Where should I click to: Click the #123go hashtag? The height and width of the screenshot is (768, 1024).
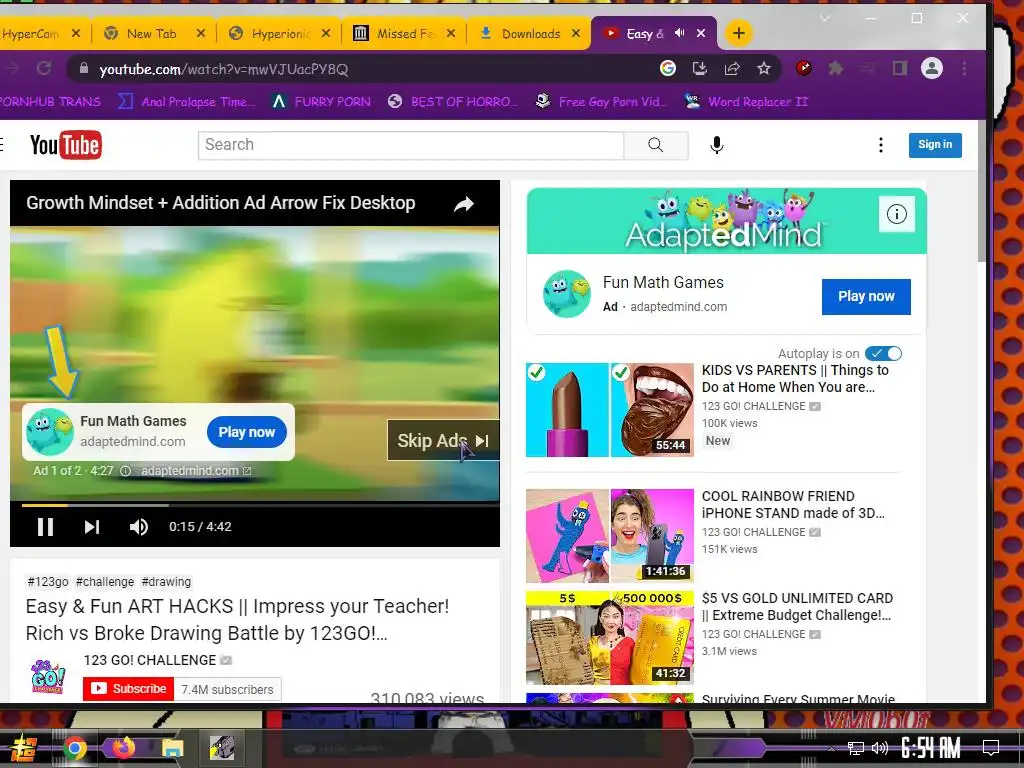(48, 581)
